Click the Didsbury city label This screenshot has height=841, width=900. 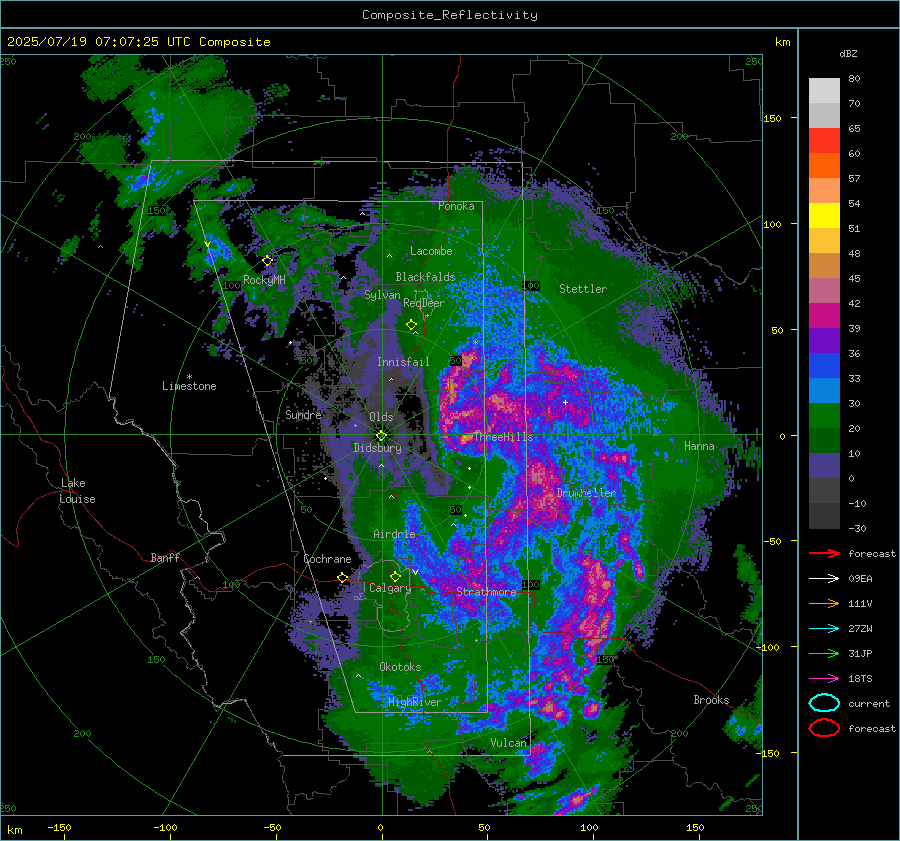coord(377,448)
